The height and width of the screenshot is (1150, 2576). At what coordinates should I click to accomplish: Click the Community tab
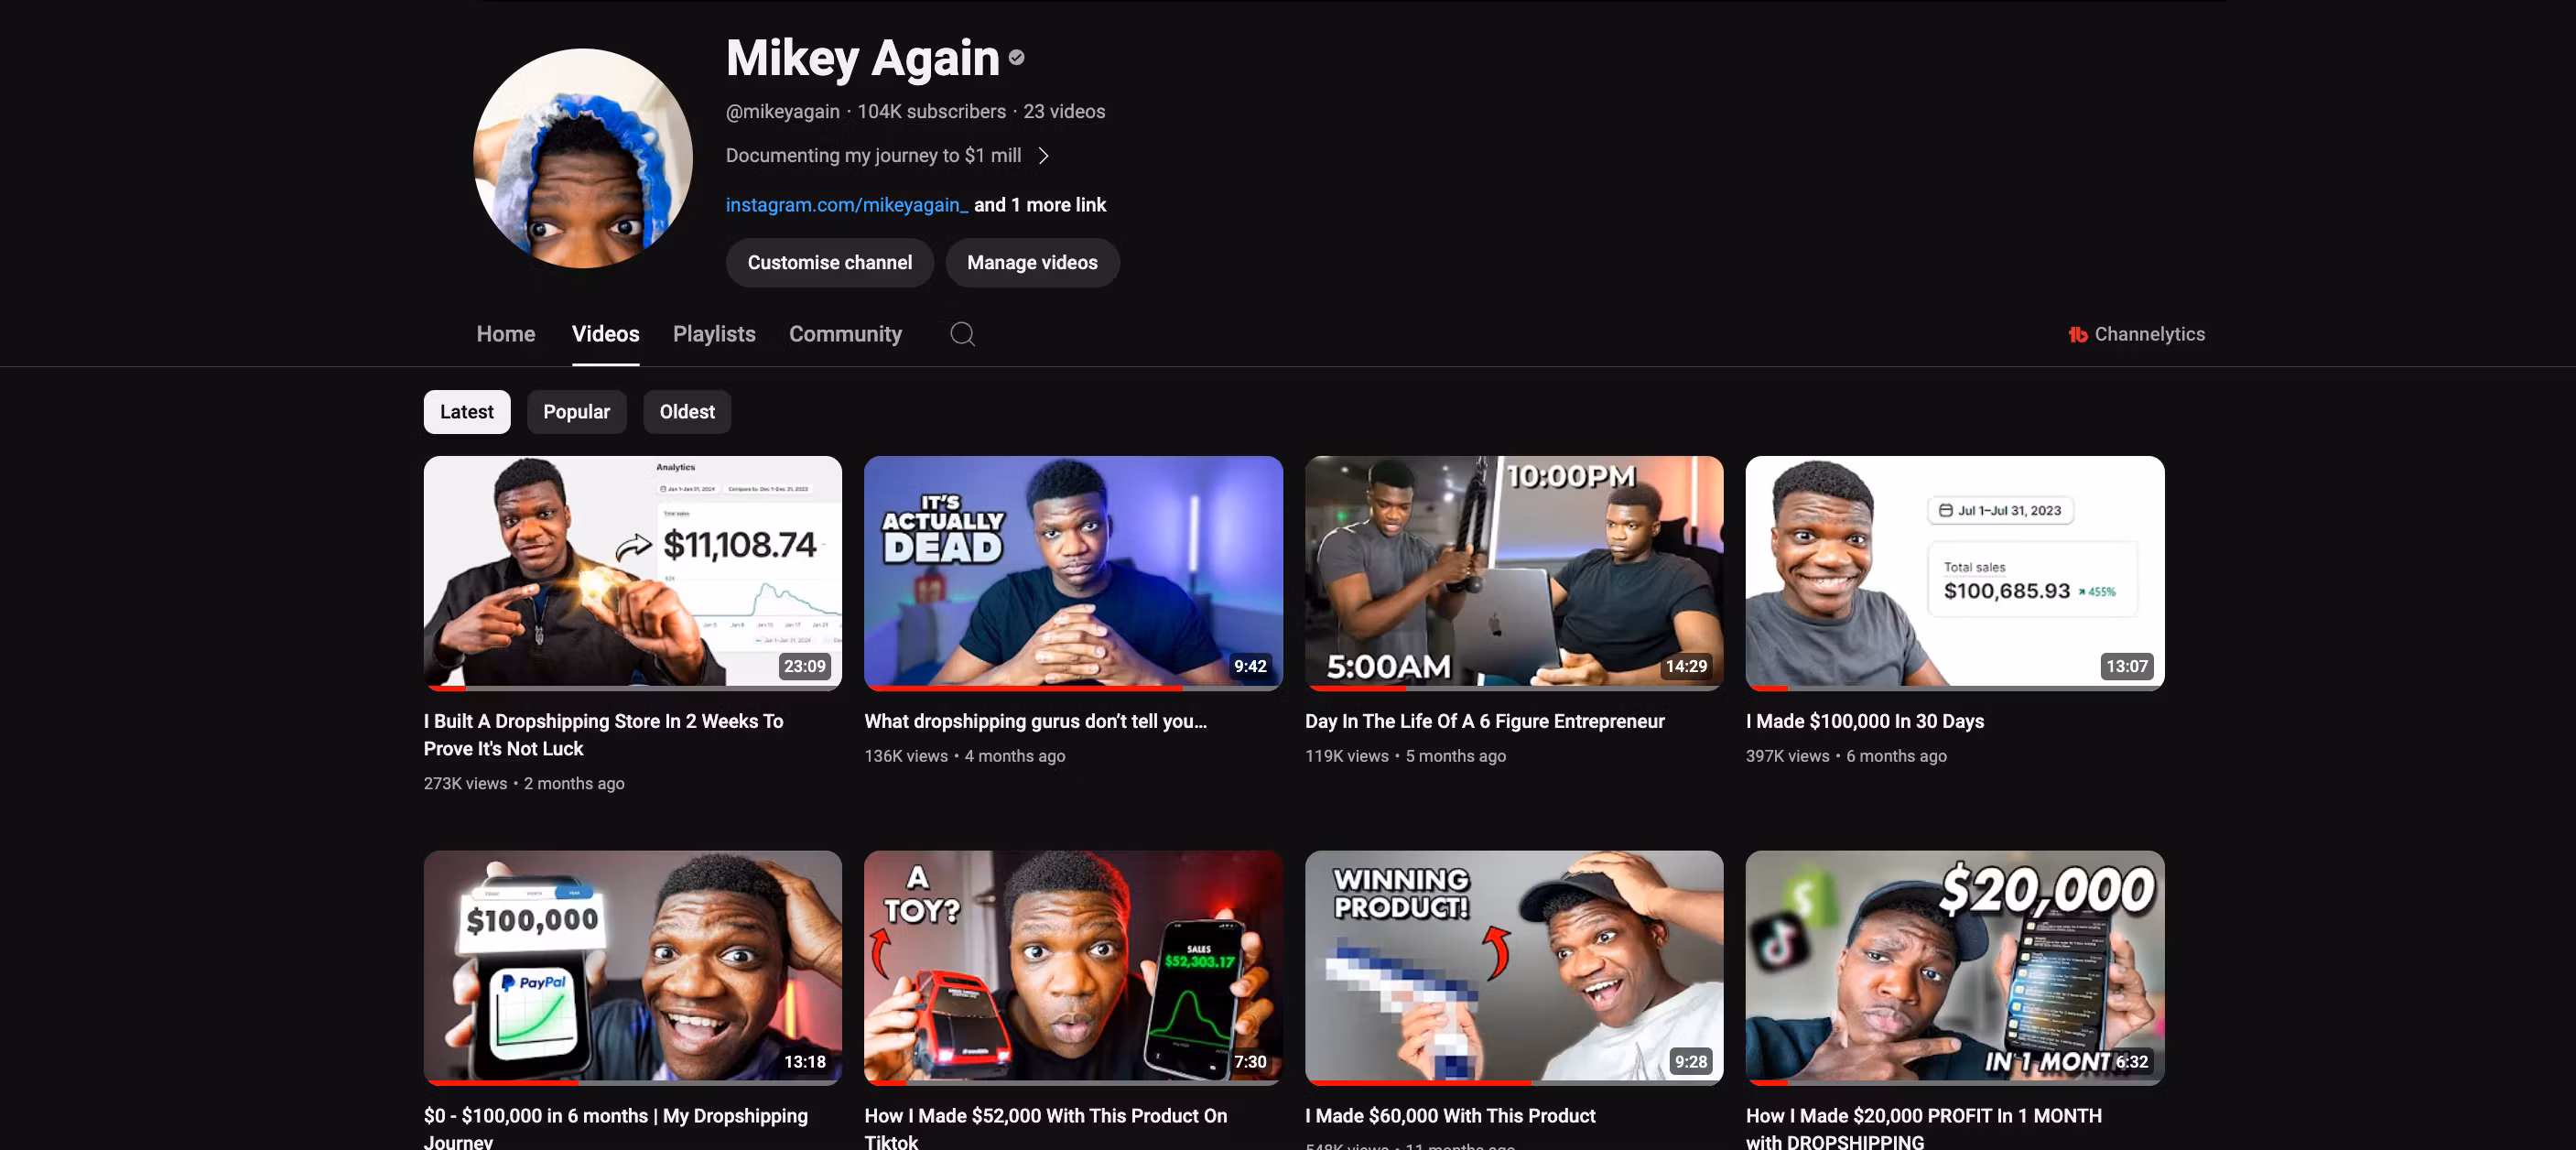click(845, 334)
